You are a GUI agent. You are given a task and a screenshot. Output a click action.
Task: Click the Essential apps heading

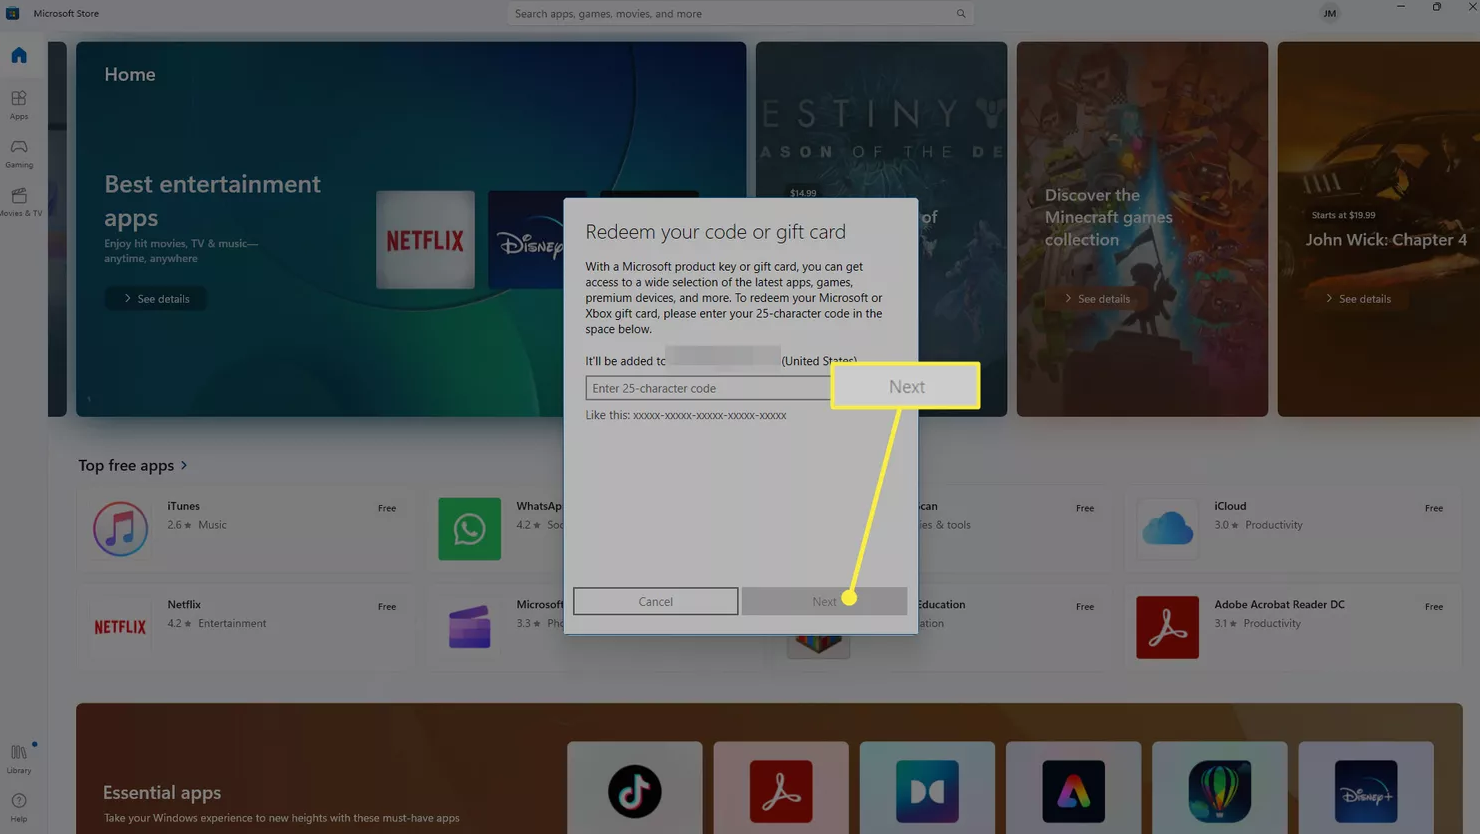click(x=162, y=792)
